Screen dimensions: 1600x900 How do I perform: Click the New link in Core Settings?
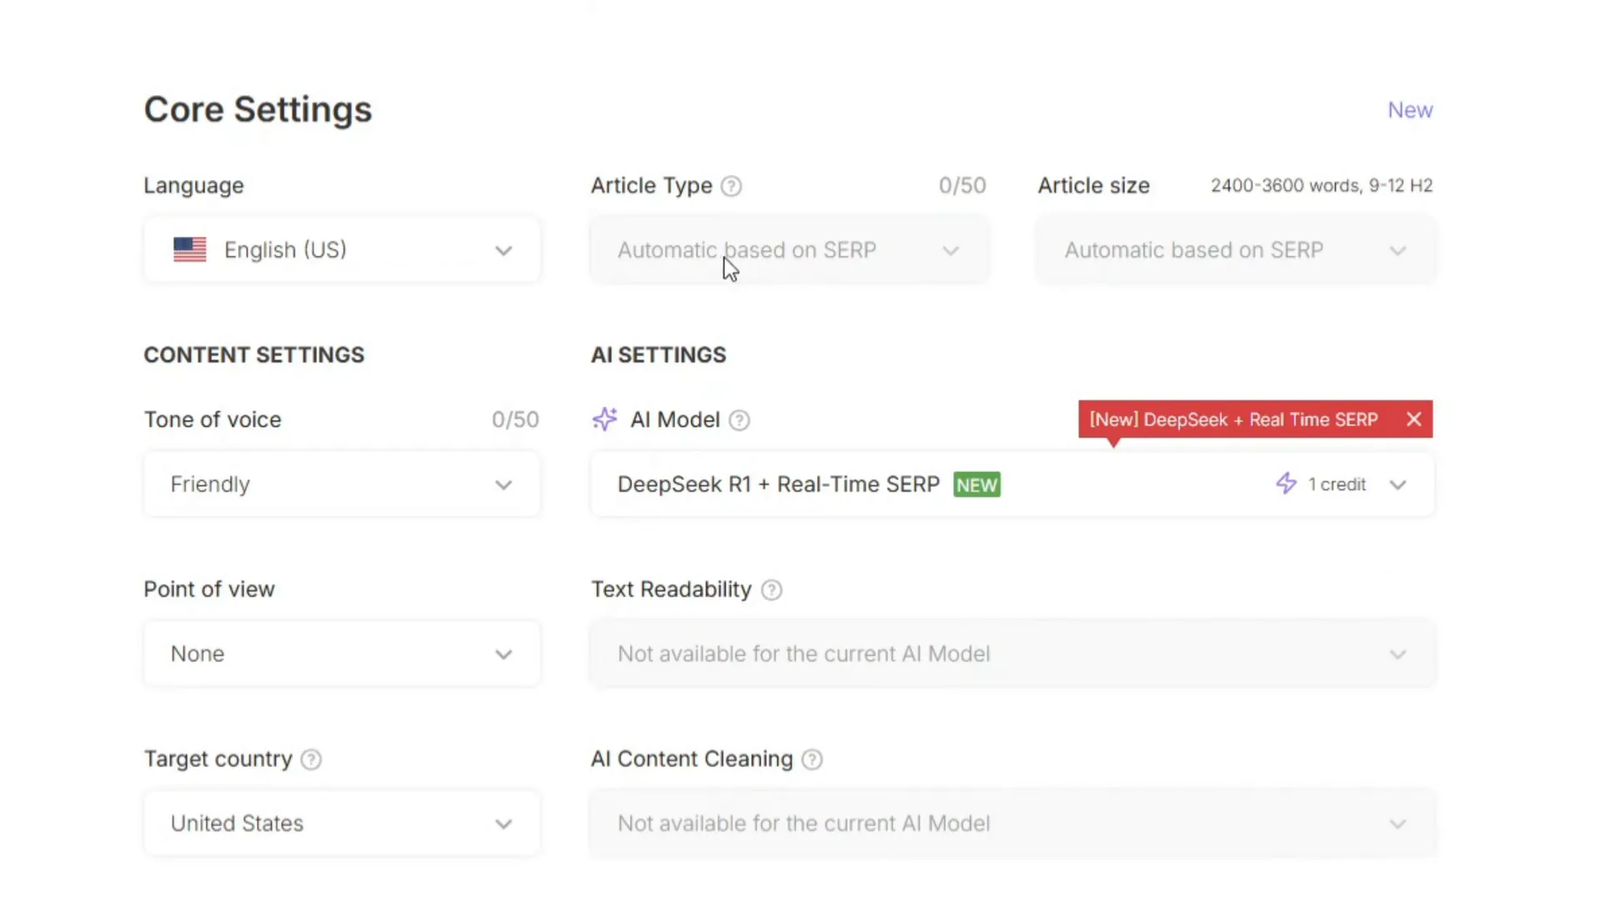click(x=1409, y=110)
